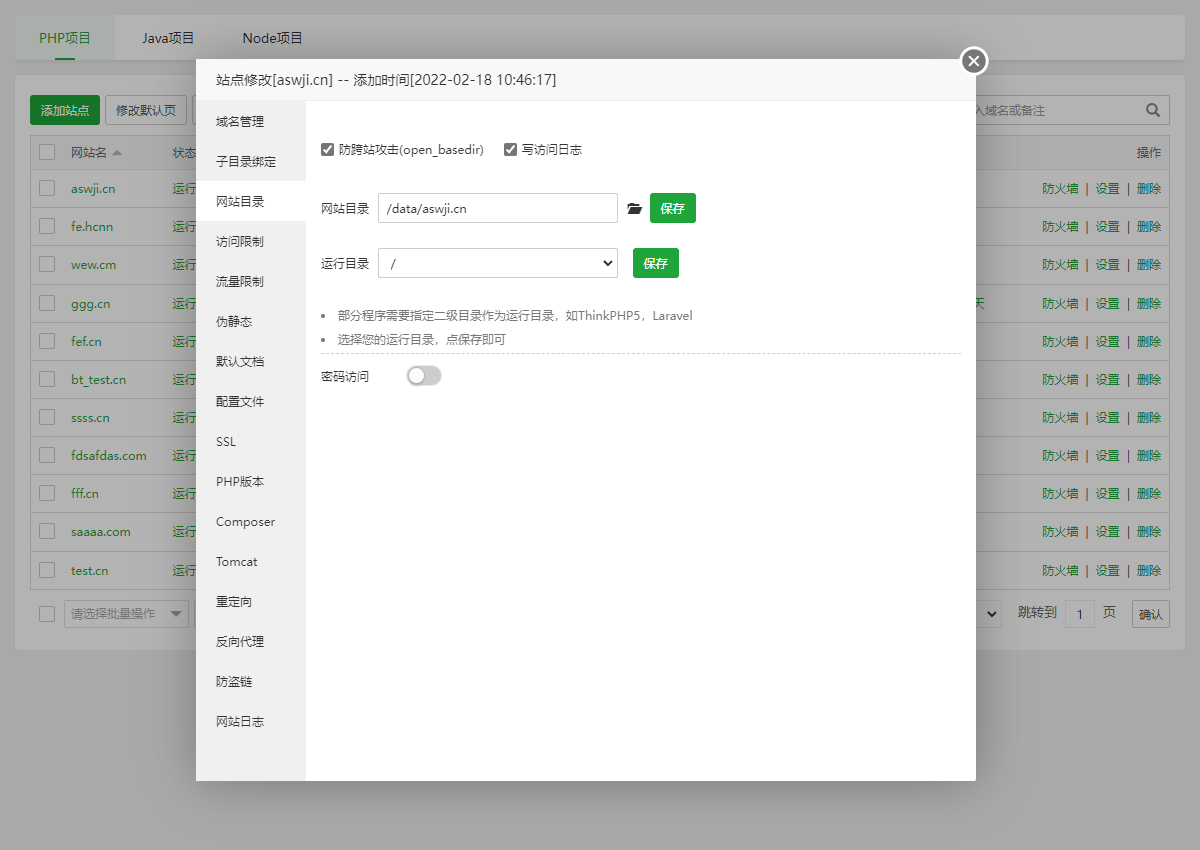
Task: Click the 确认 page jump button
Action: tap(1150, 613)
